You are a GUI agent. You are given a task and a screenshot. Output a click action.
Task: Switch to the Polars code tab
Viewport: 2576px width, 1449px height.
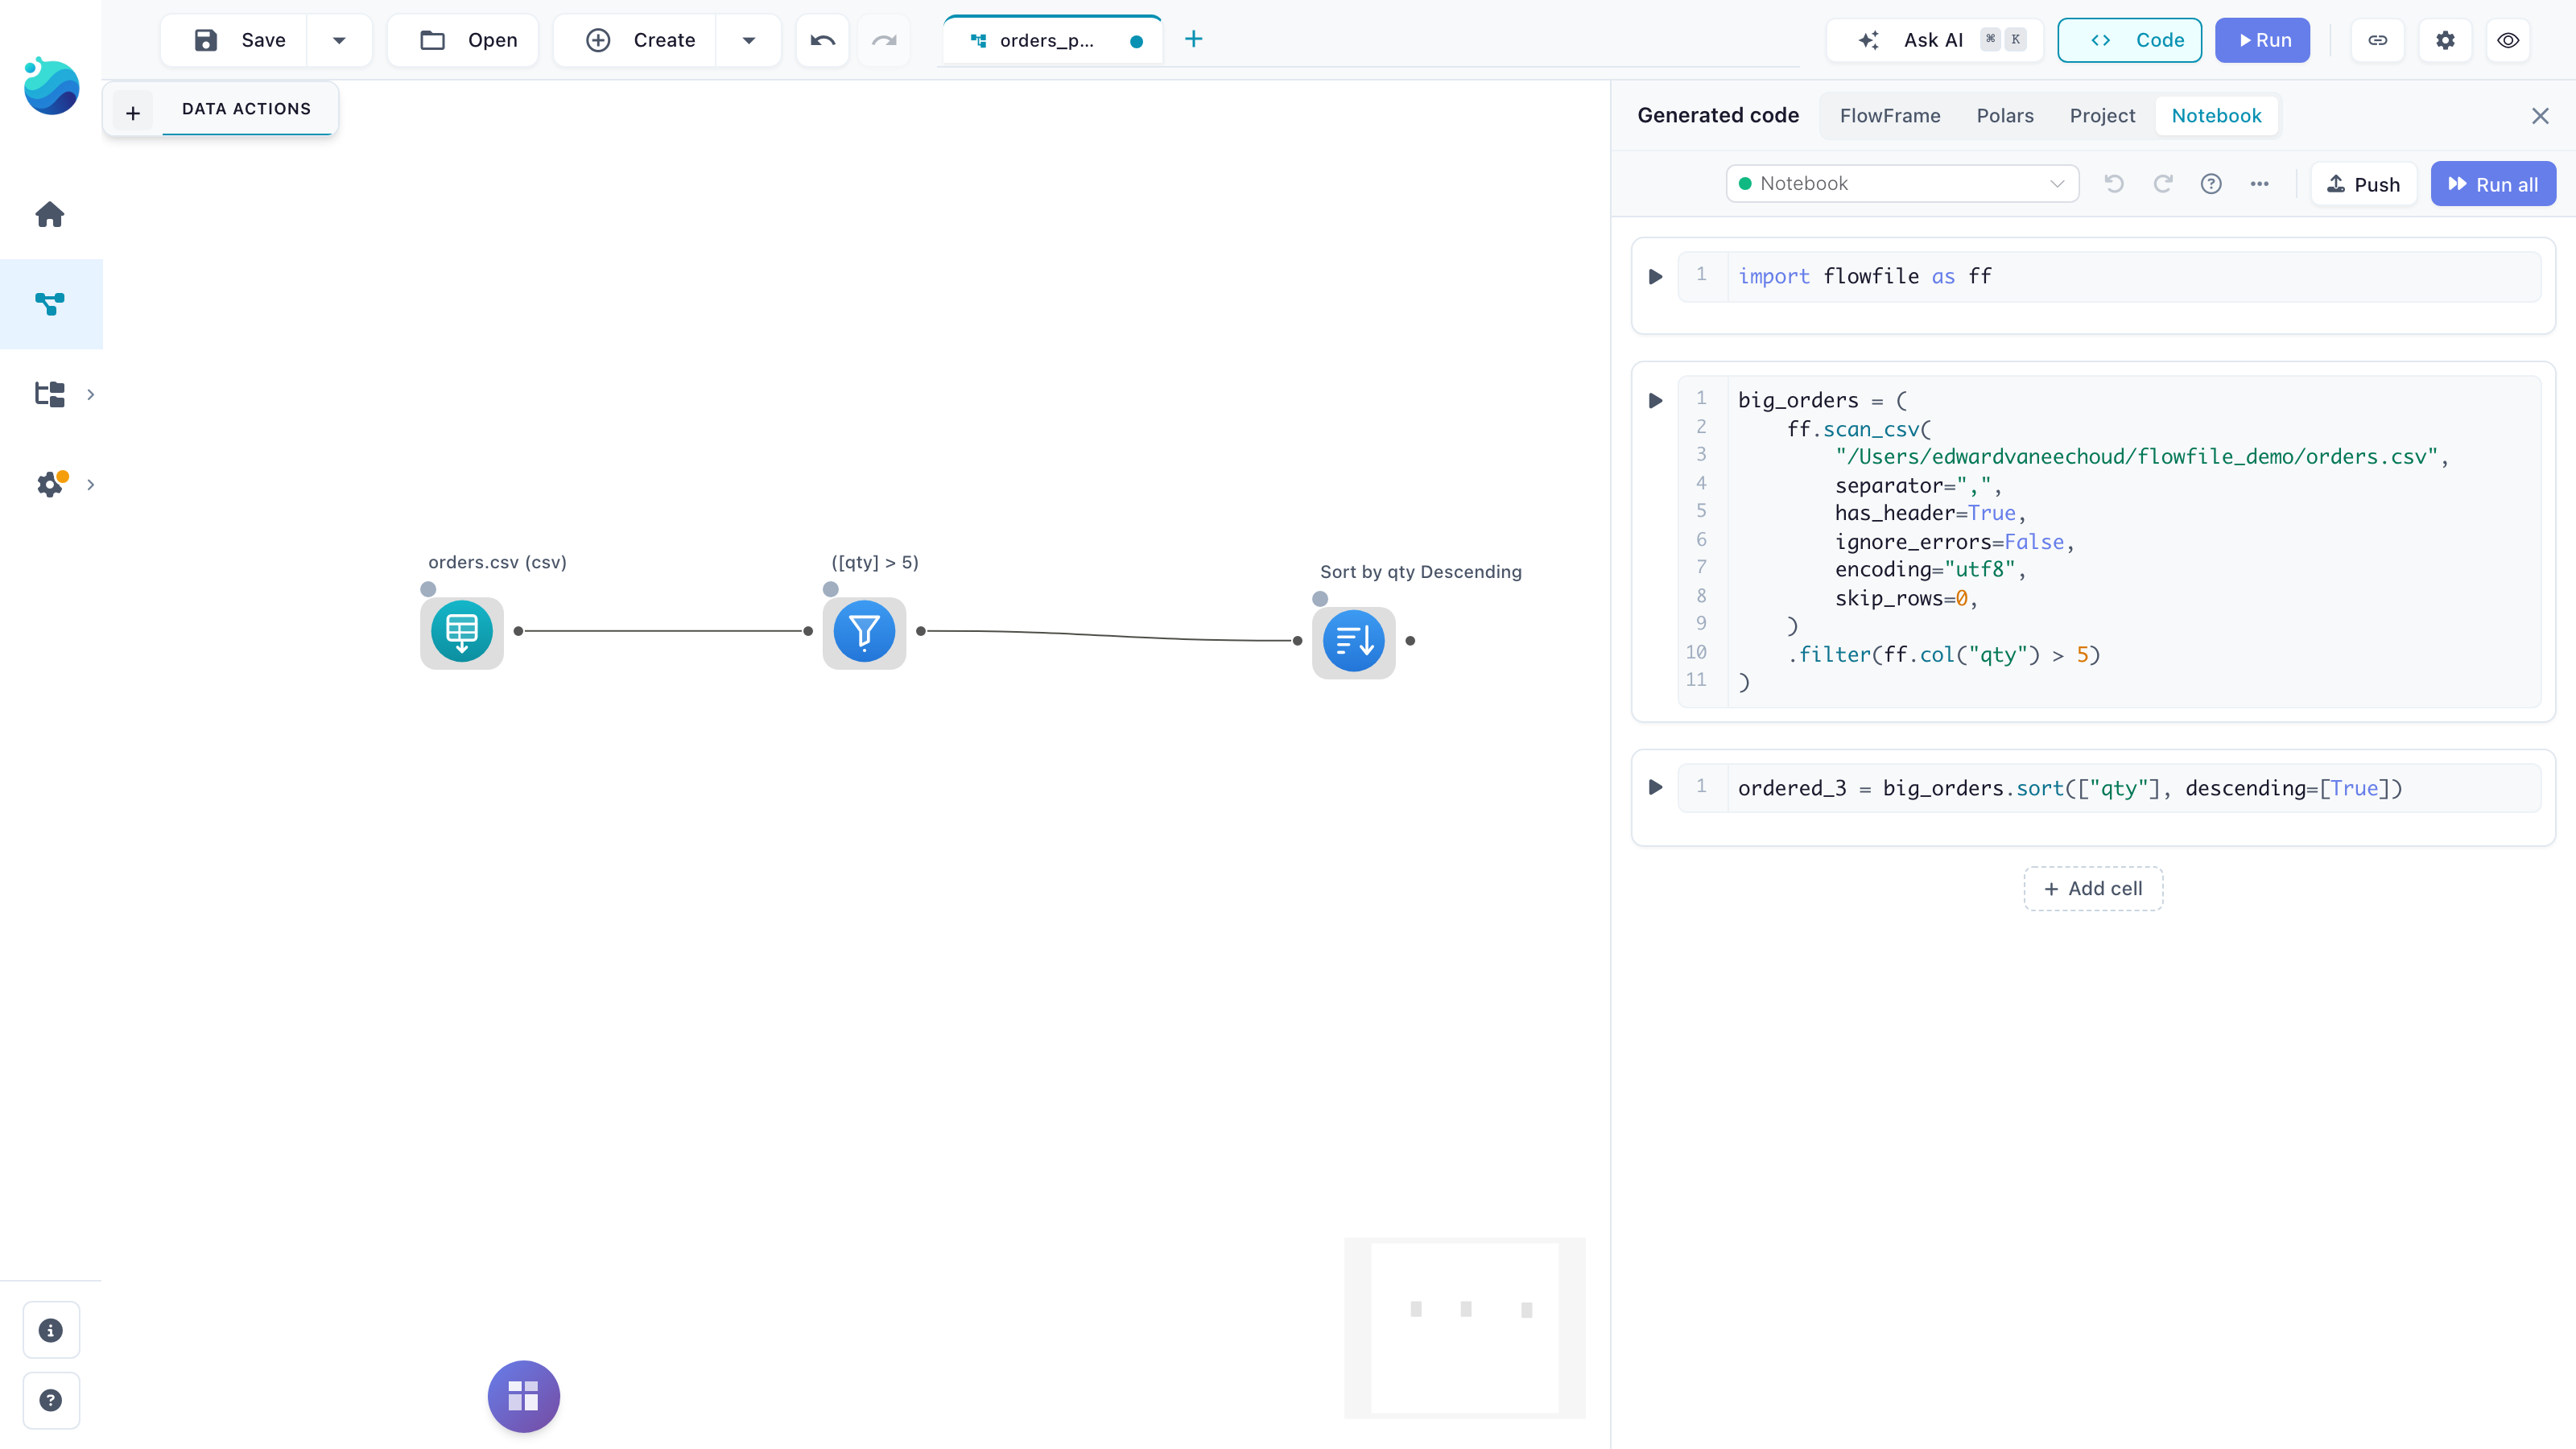click(x=2004, y=116)
